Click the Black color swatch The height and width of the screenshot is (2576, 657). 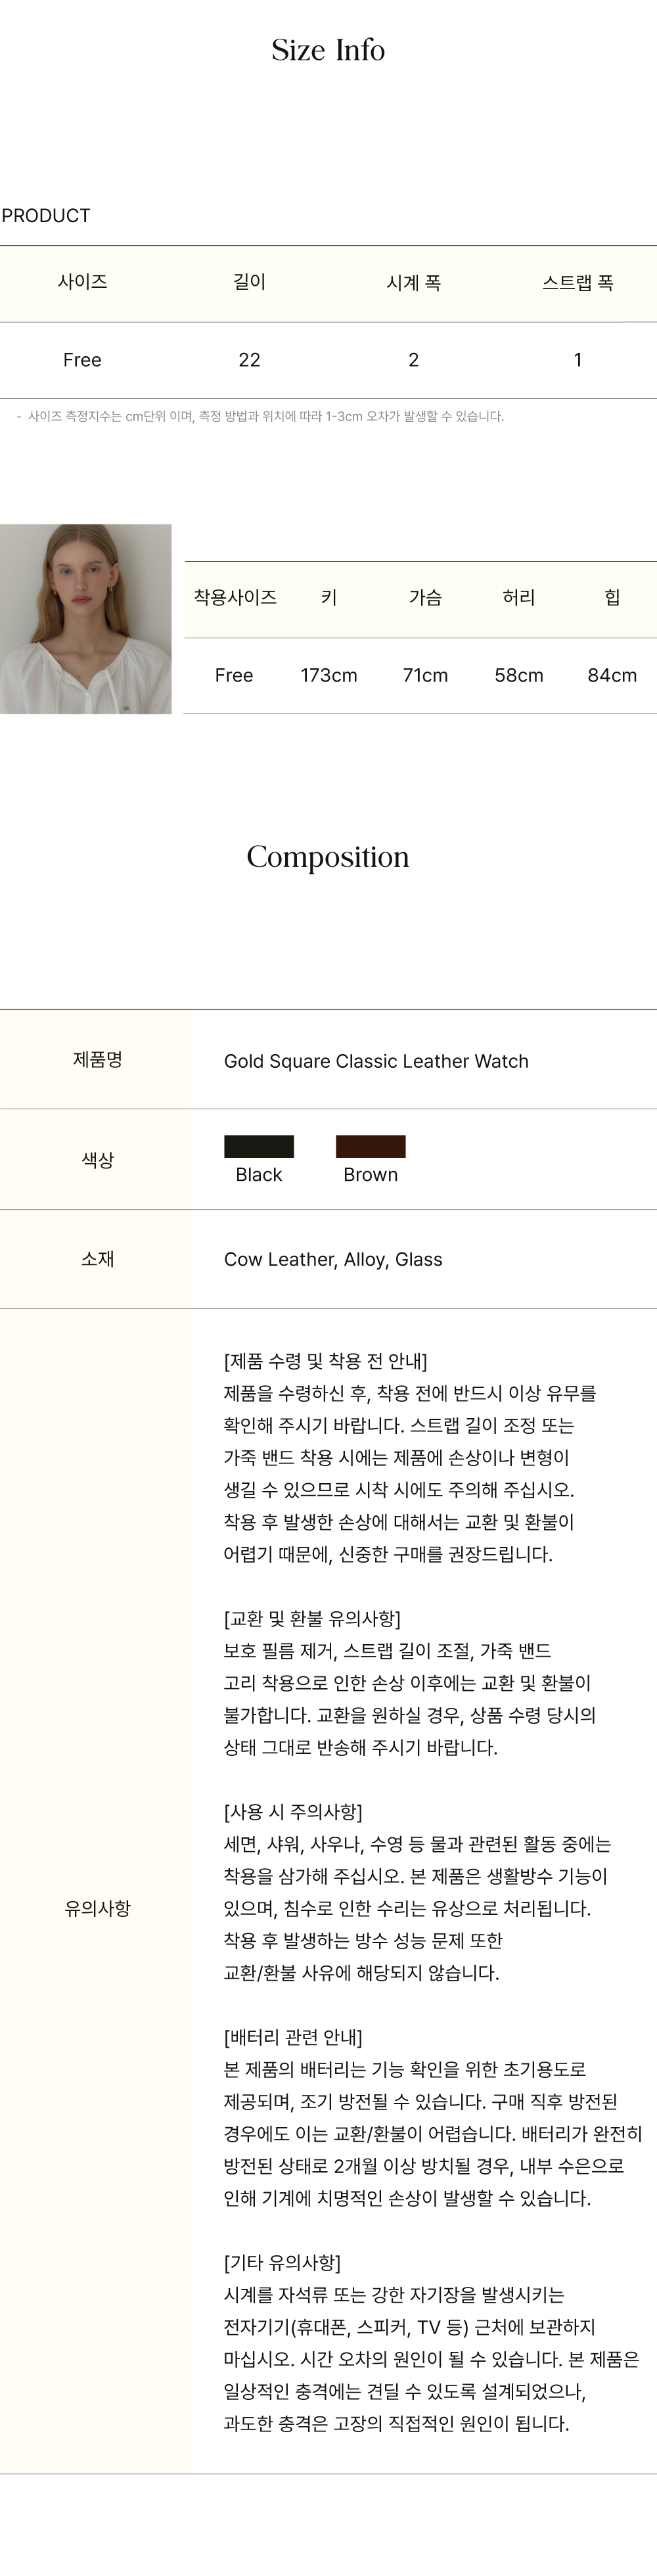coord(259,1146)
